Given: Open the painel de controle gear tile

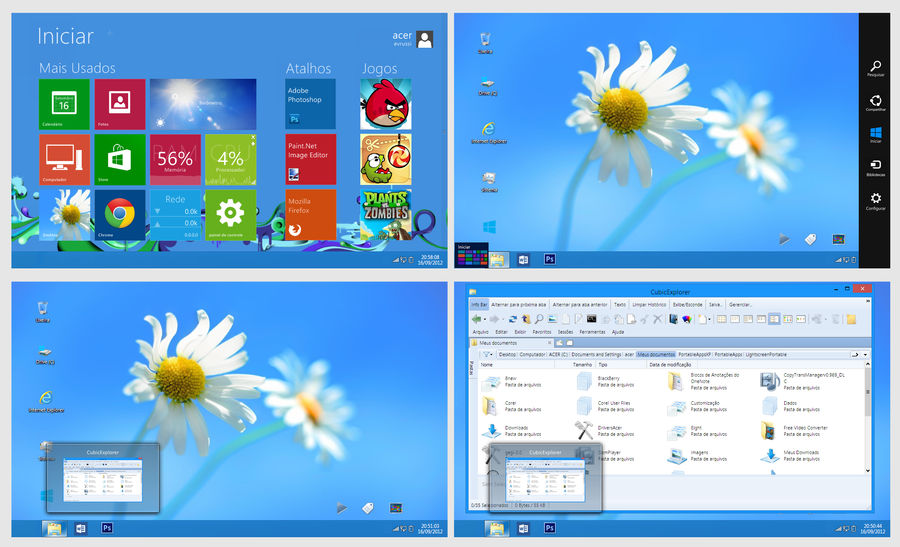Looking at the screenshot, I should [230, 215].
